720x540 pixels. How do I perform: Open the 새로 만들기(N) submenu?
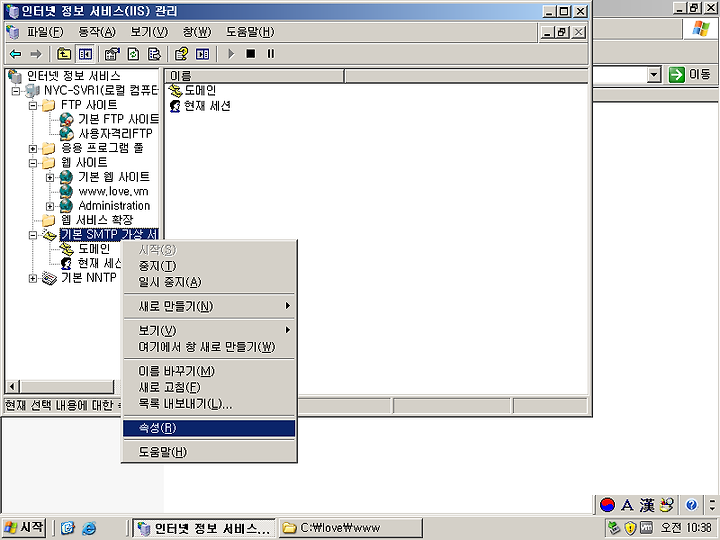click(209, 306)
